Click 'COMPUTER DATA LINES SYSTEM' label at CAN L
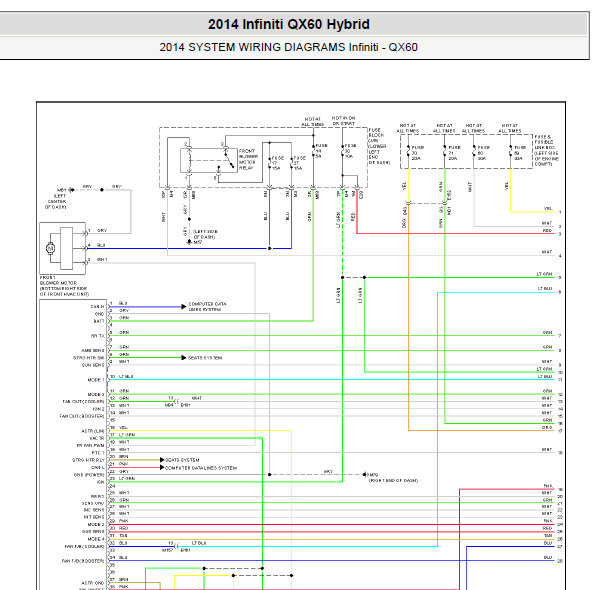Screen dimensions: 594x590 click(x=201, y=468)
